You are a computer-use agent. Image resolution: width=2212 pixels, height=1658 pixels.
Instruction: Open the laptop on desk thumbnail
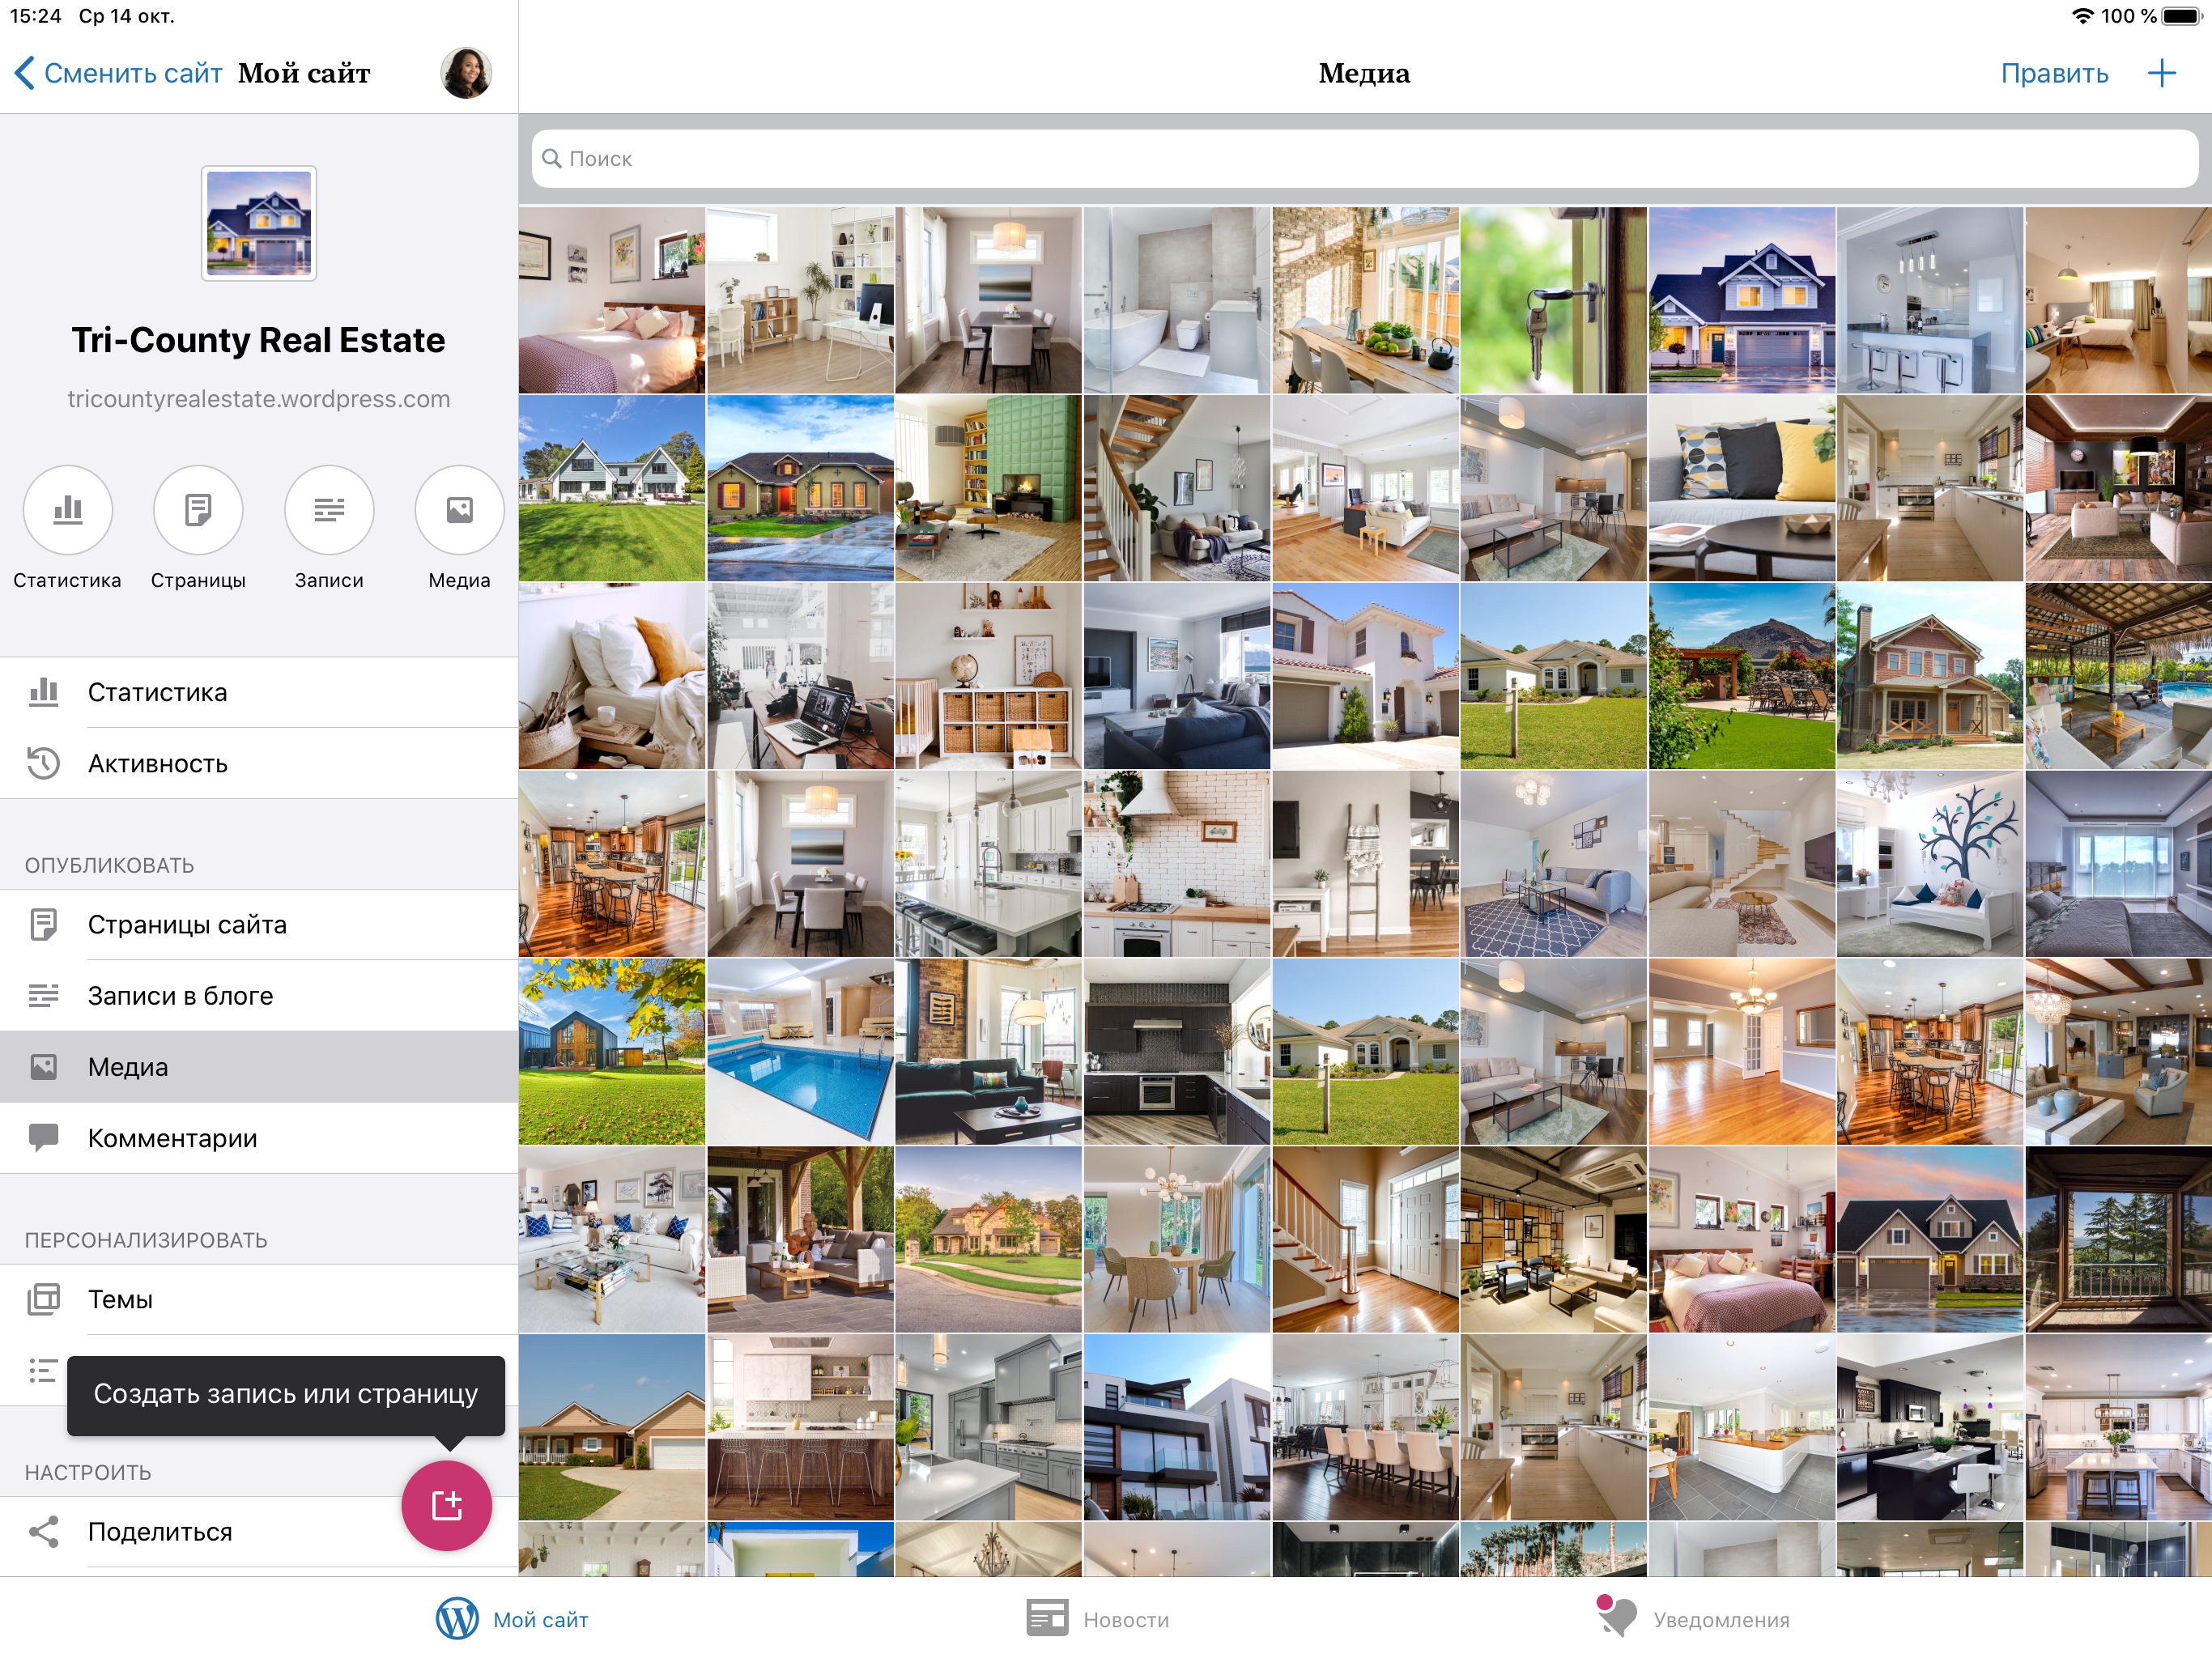click(800, 676)
